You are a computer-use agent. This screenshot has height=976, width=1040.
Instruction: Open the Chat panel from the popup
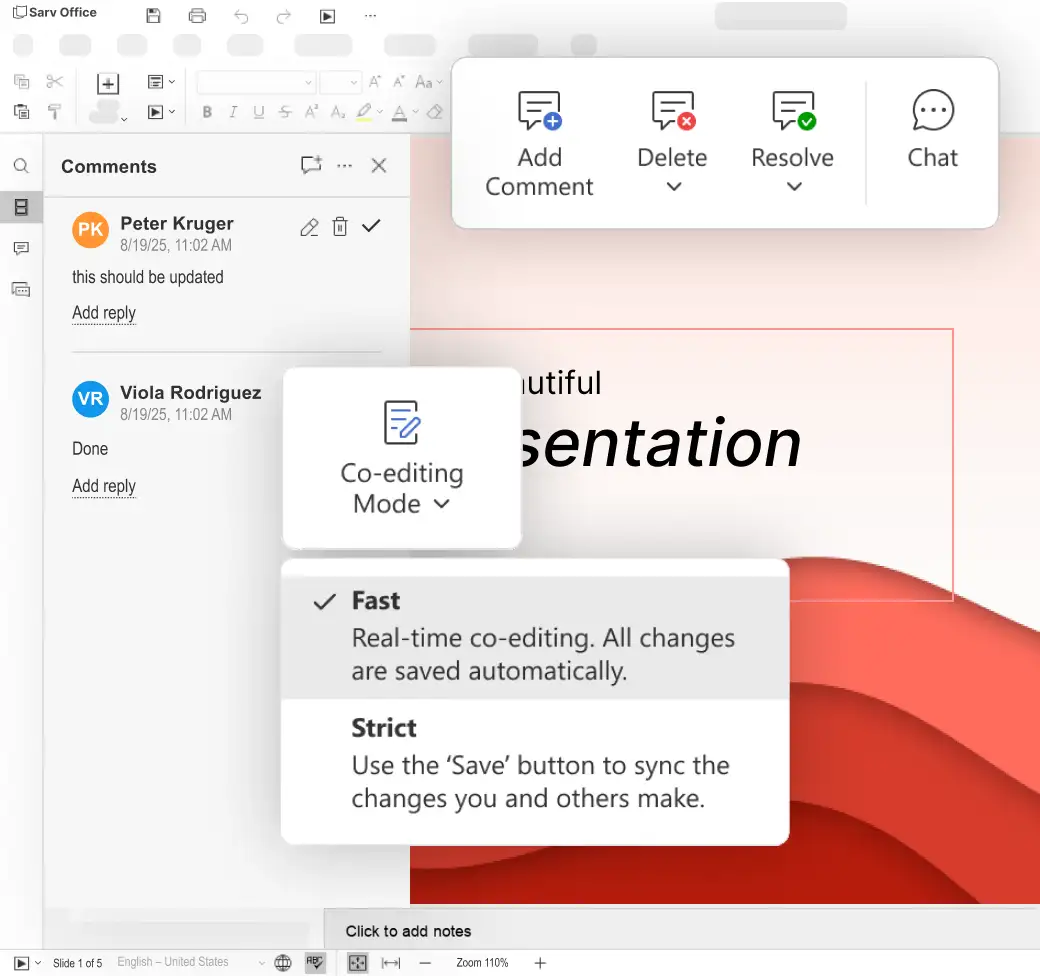point(932,130)
